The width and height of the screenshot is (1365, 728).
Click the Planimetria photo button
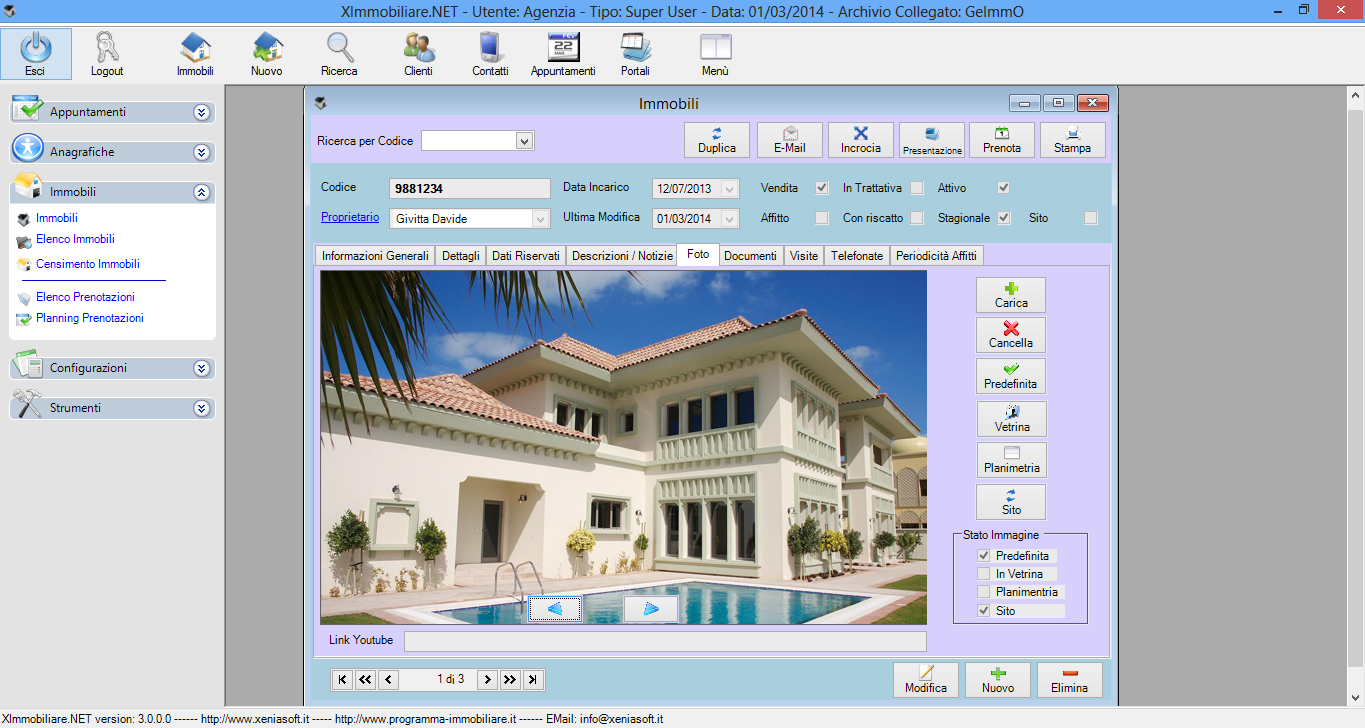(x=1011, y=460)
